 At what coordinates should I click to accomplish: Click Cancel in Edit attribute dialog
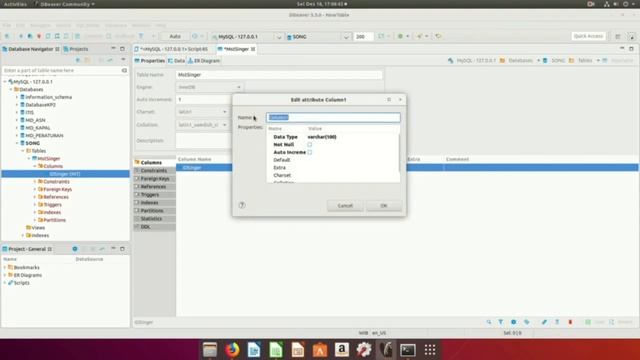[x=345, y=205]
